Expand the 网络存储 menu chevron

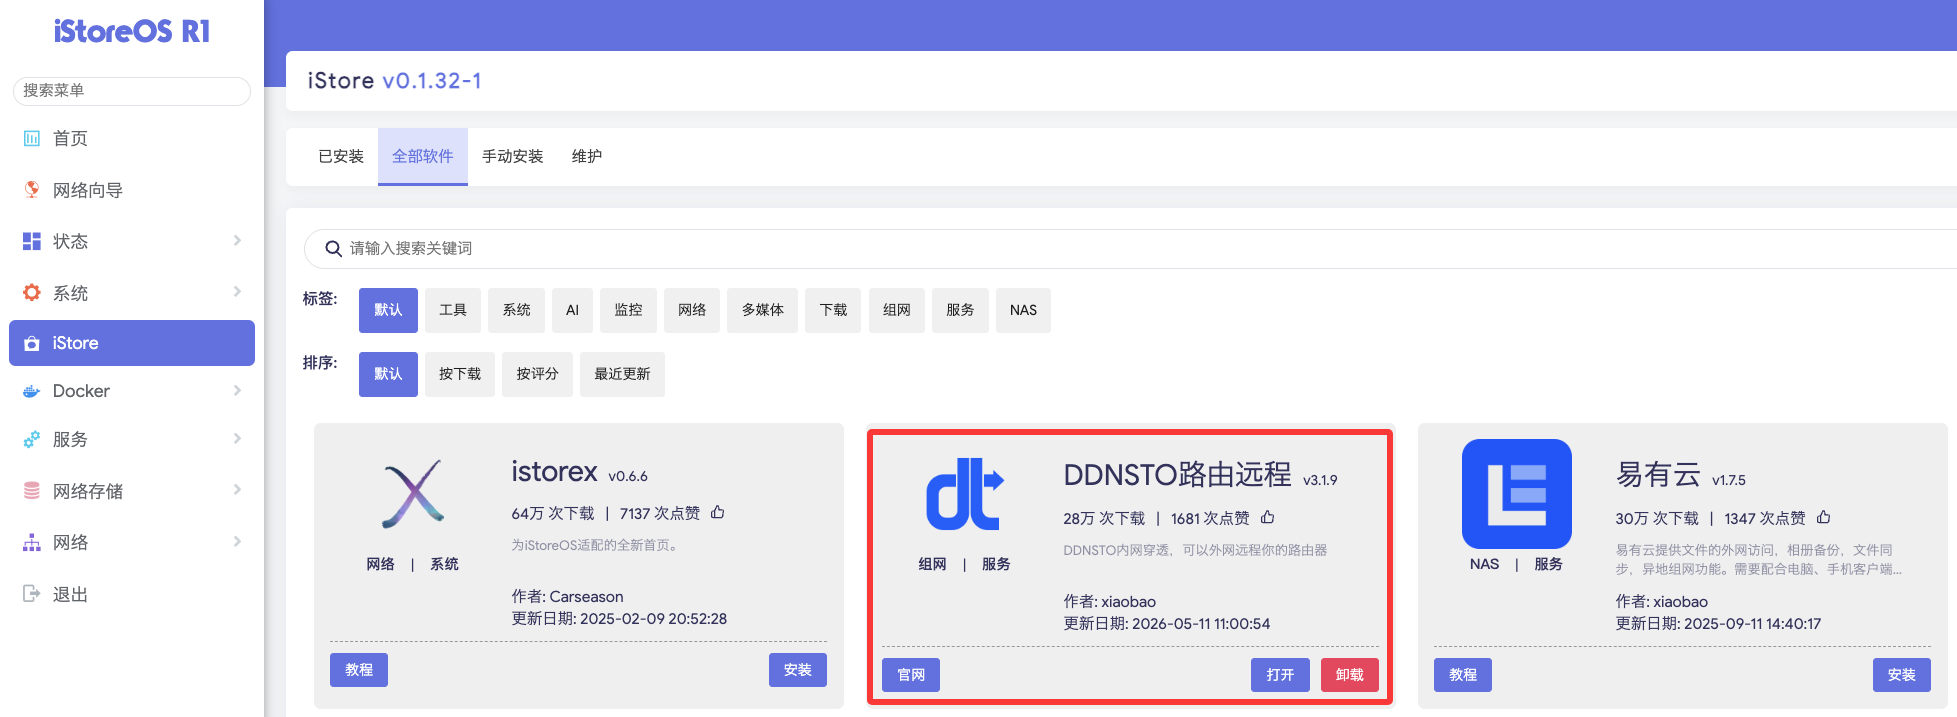coord(237,489)
